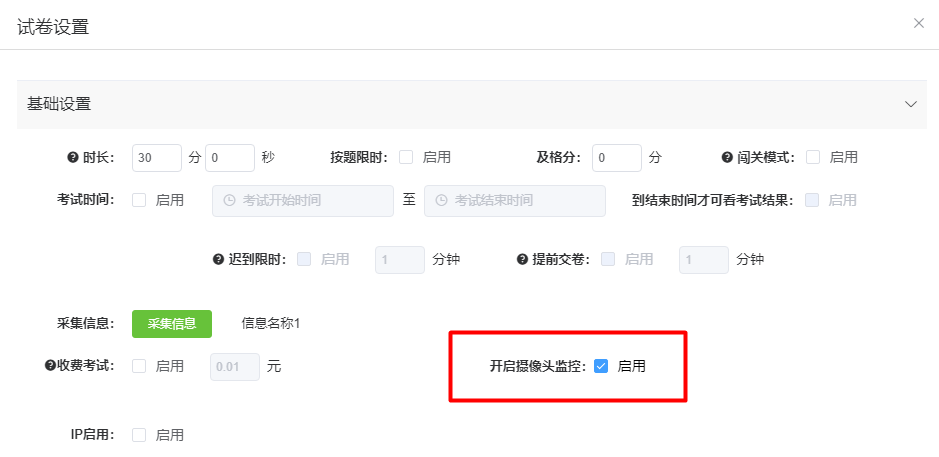Image resolution: width=939 pixels, height=457 pixels.
Task: Click the clock icon in 考试结束时间 field
Action: pyautogui.click(x=441, y=200)
